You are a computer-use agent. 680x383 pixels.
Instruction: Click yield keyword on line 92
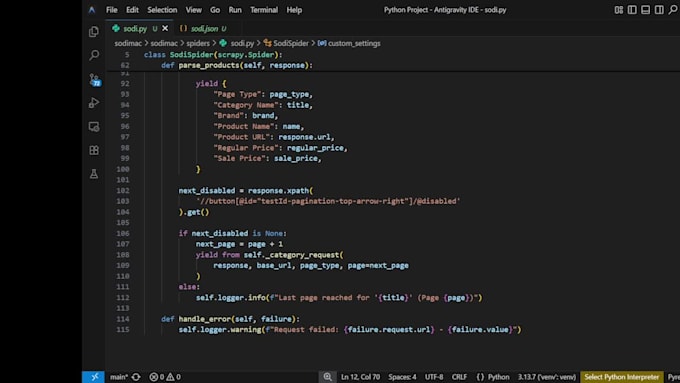pyautogui.click(x=206, y=84)
